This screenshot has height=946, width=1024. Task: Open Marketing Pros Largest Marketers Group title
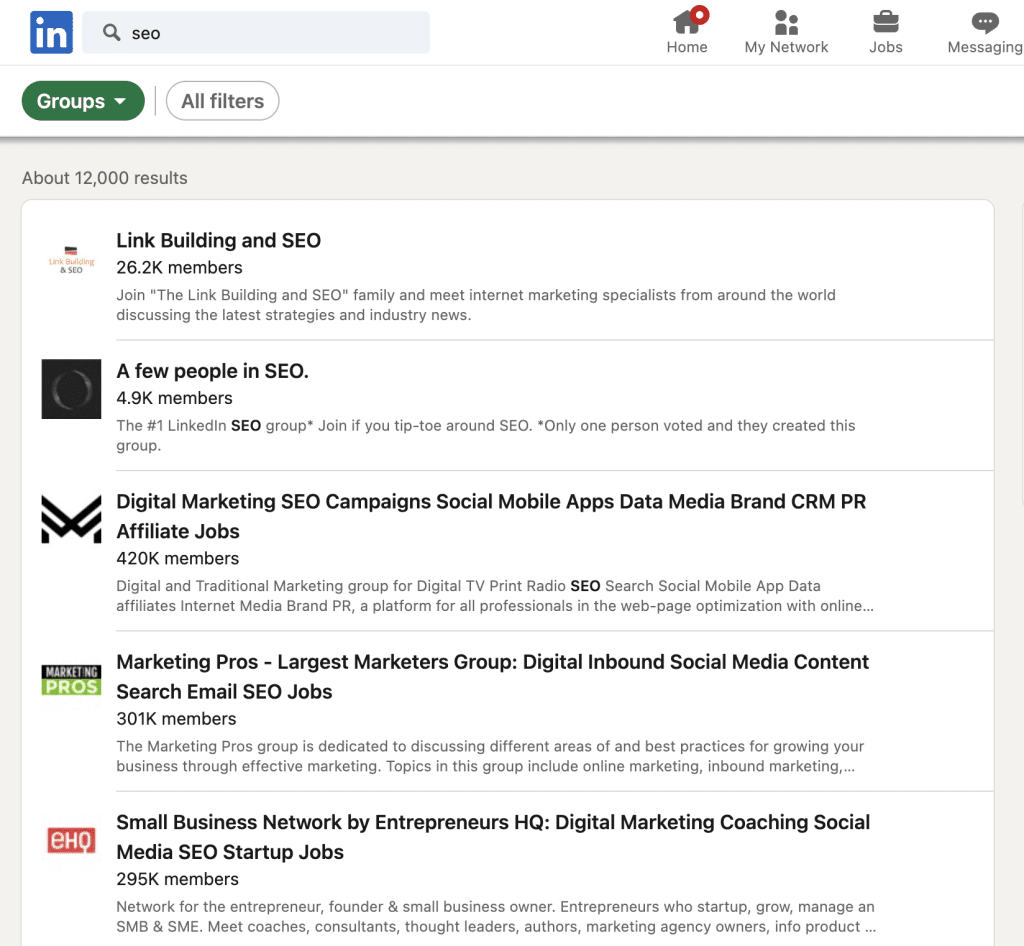[492, 676]
